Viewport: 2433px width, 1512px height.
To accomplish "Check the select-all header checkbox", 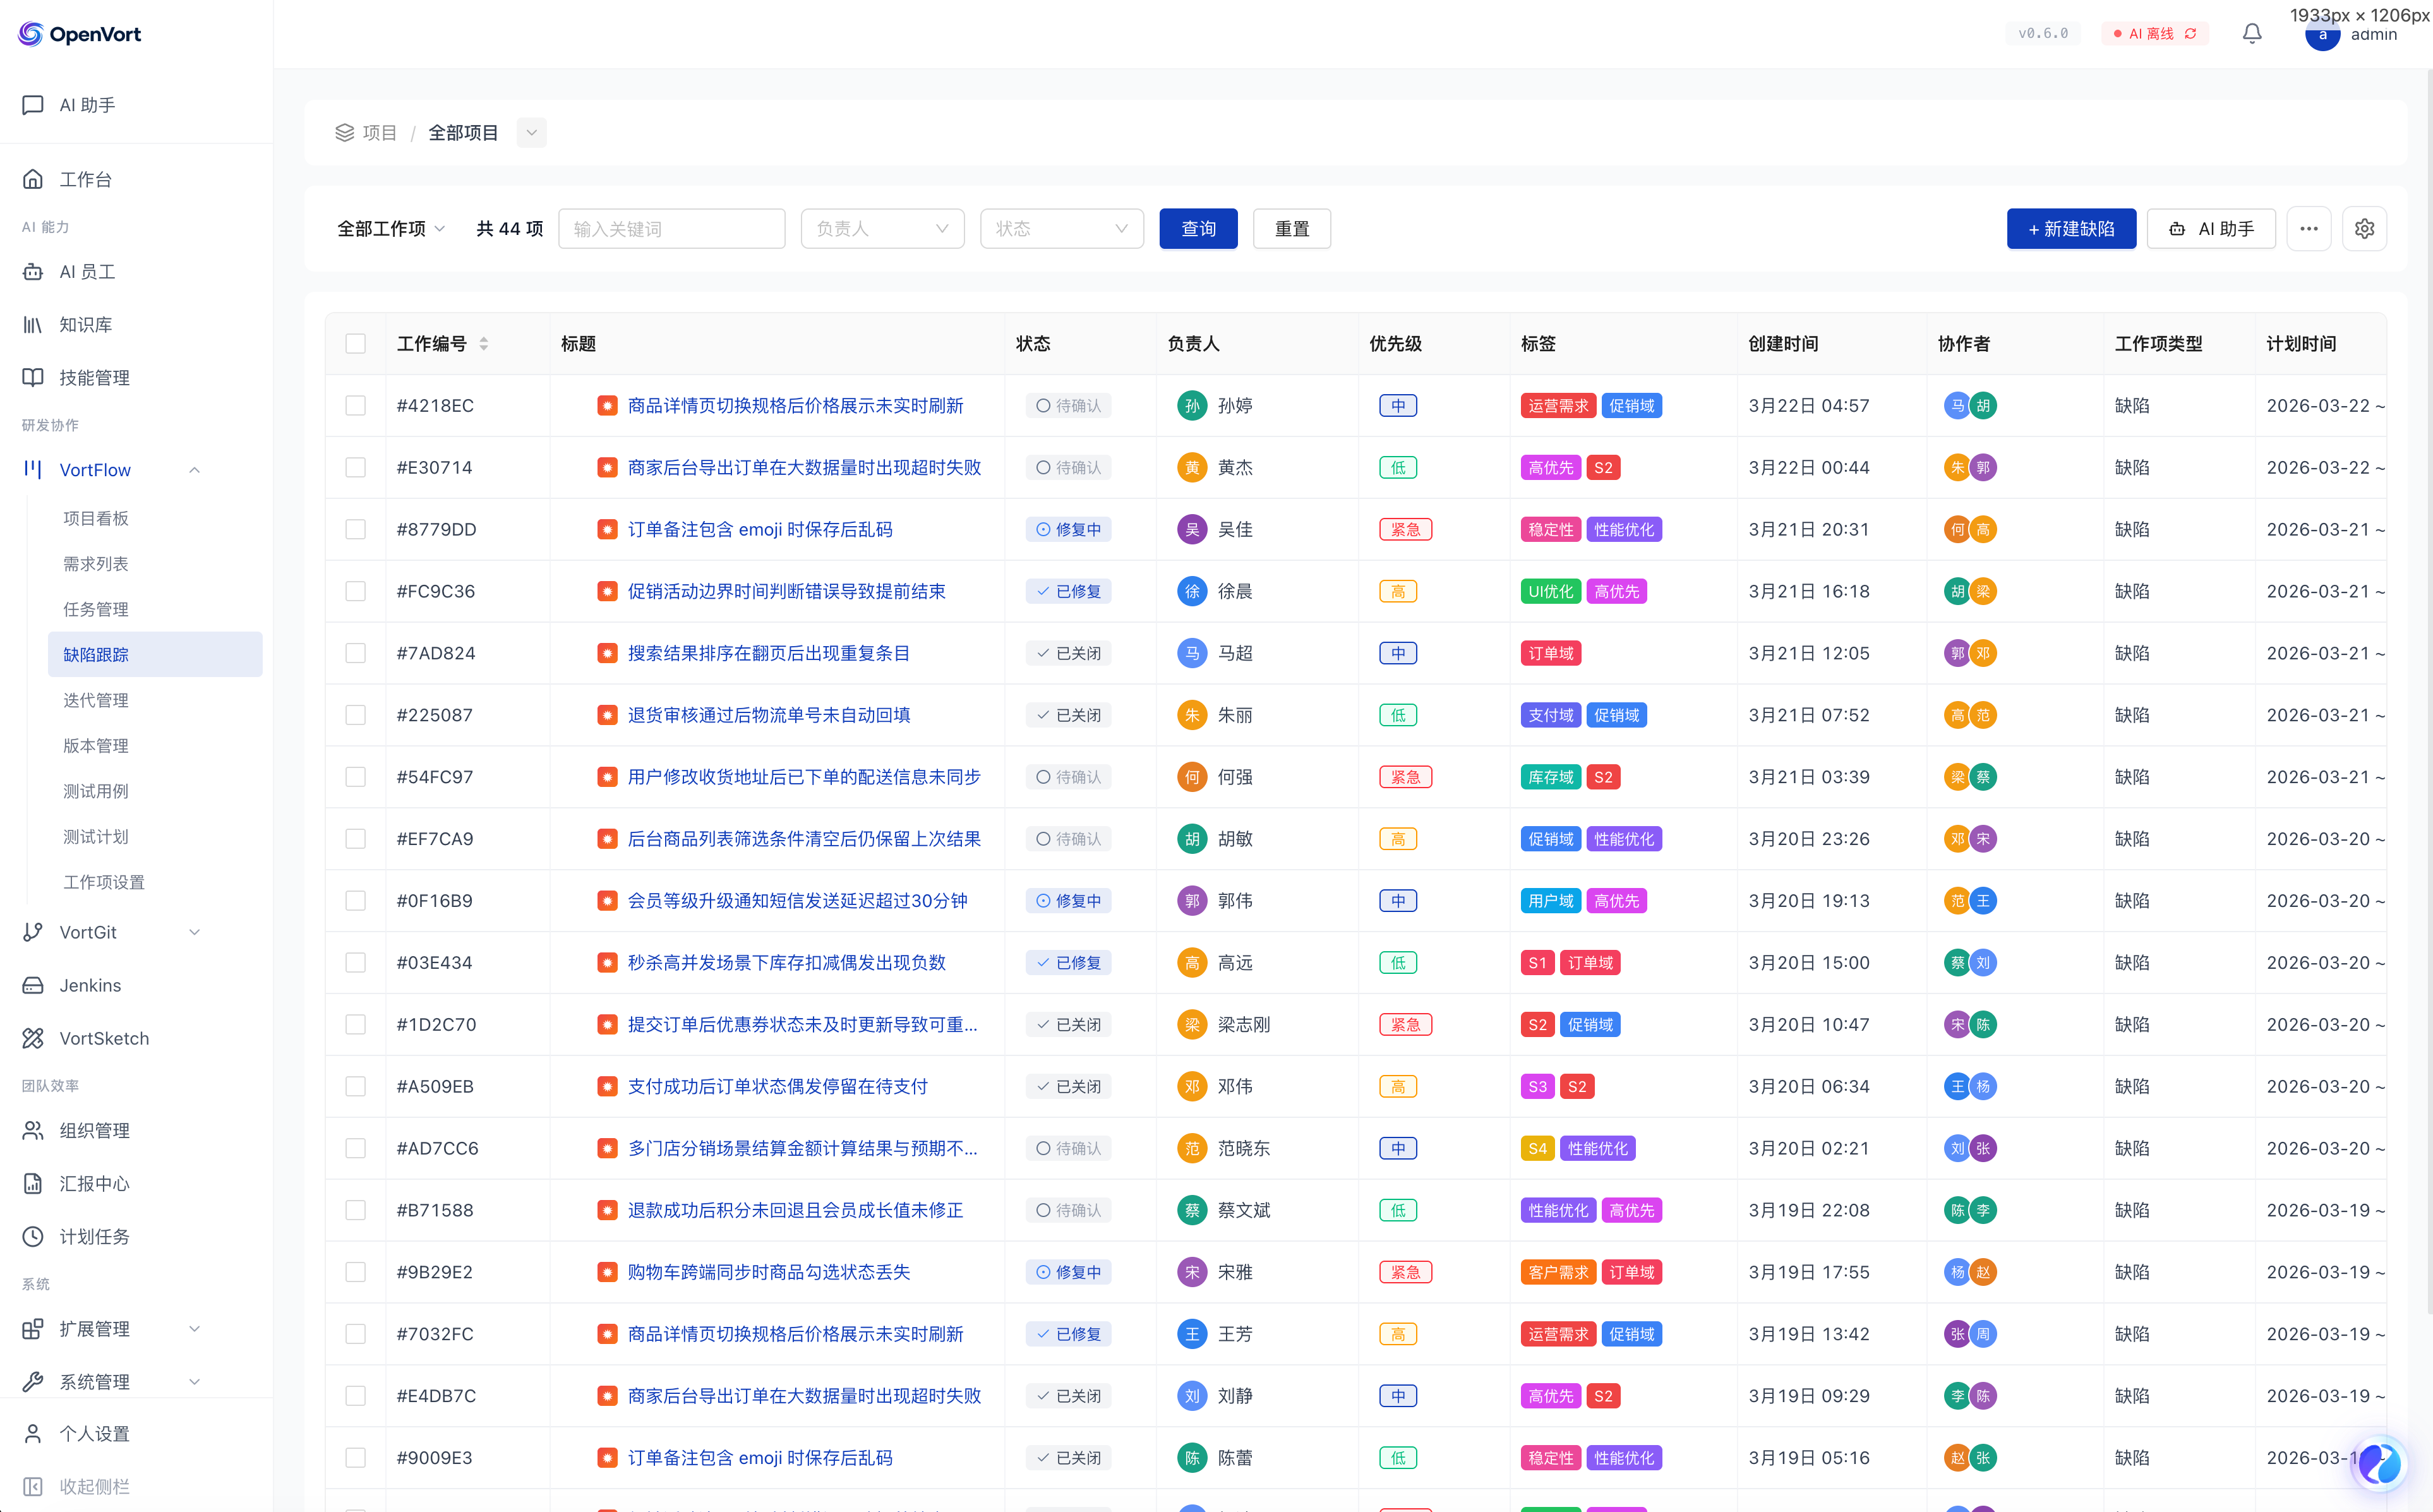I will click(x=356, y=344).
